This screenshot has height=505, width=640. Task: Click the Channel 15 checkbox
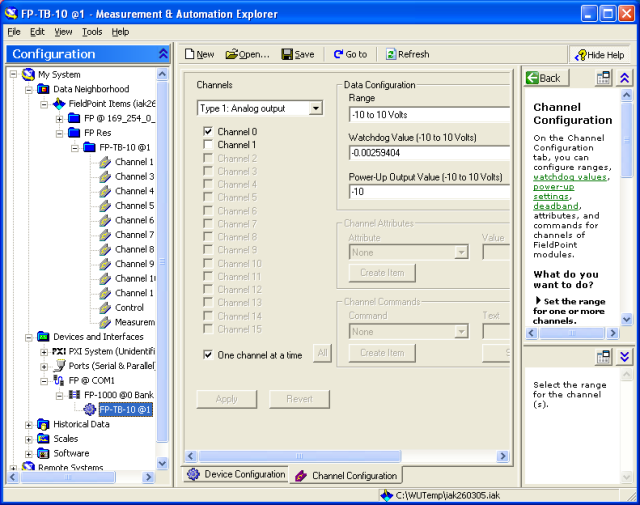[208, 329]
